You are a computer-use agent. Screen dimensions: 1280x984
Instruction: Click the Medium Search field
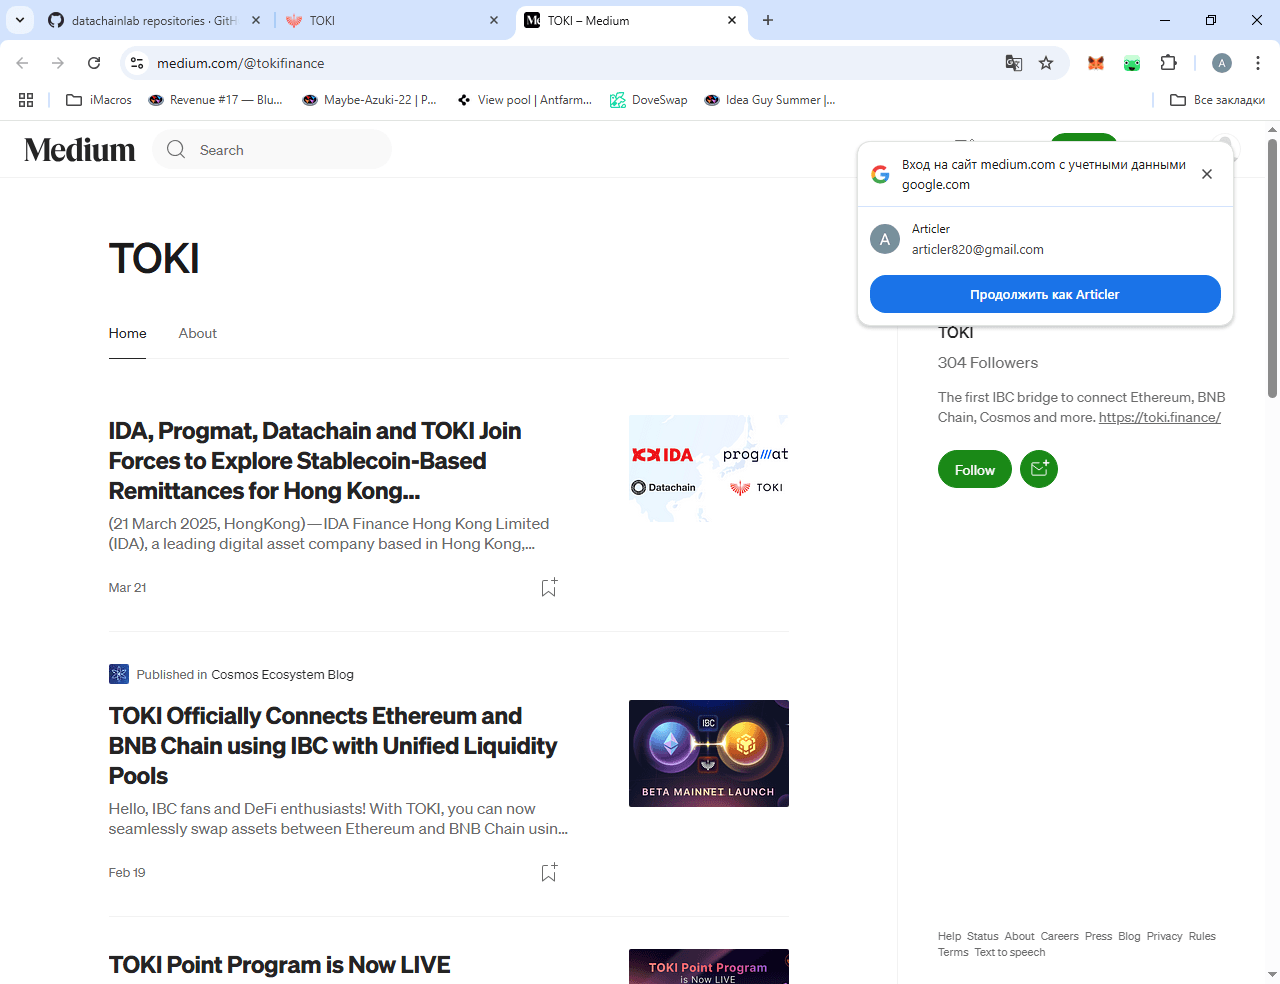click(x=272, y=150)
